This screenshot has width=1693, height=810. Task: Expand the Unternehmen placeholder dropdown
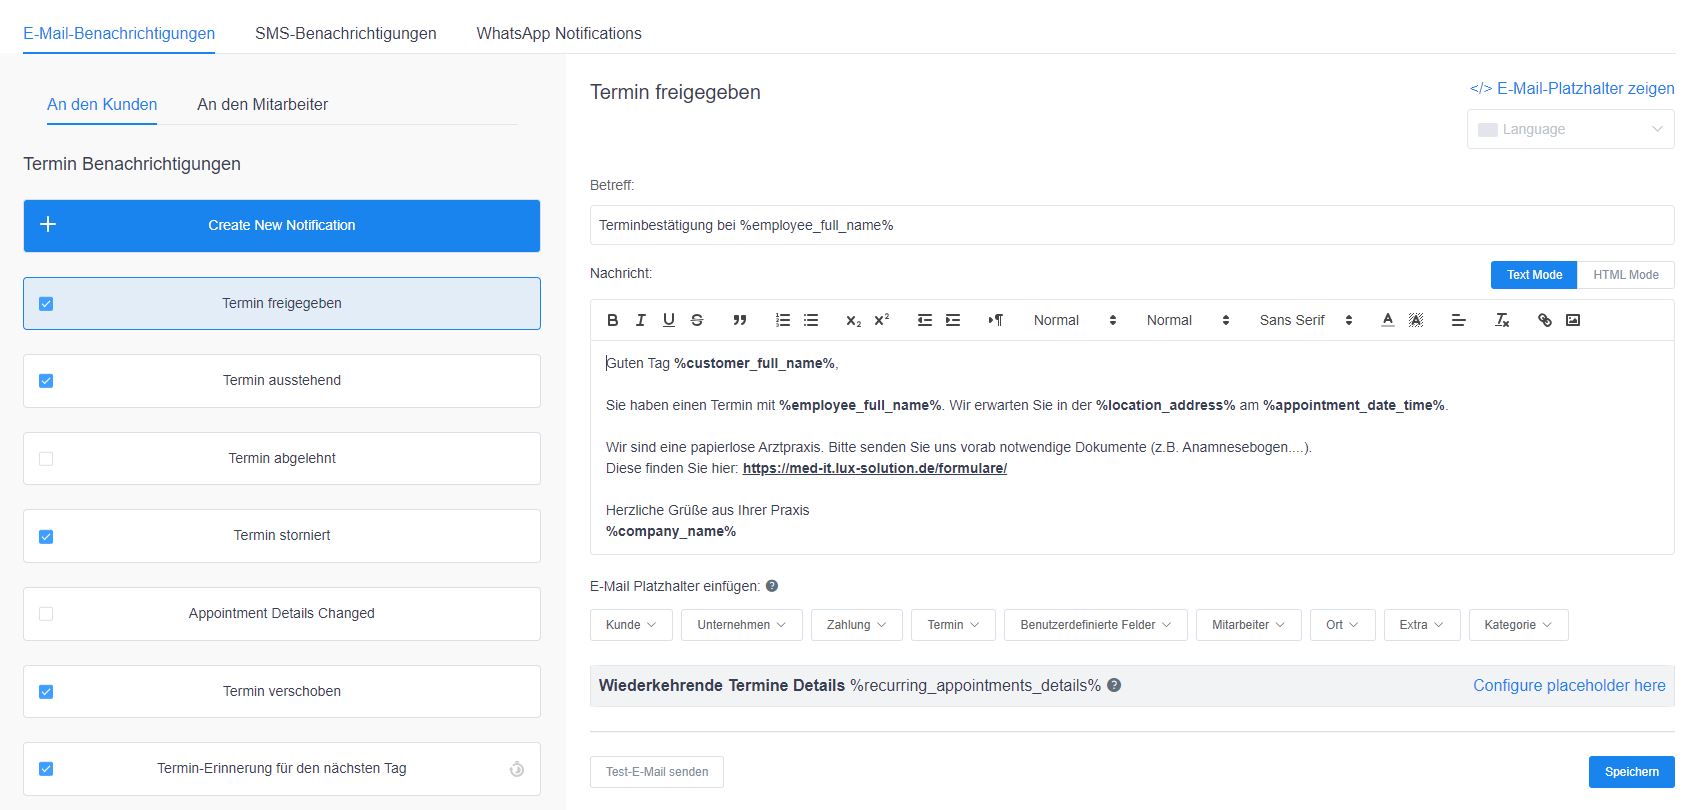coord(741,625)
